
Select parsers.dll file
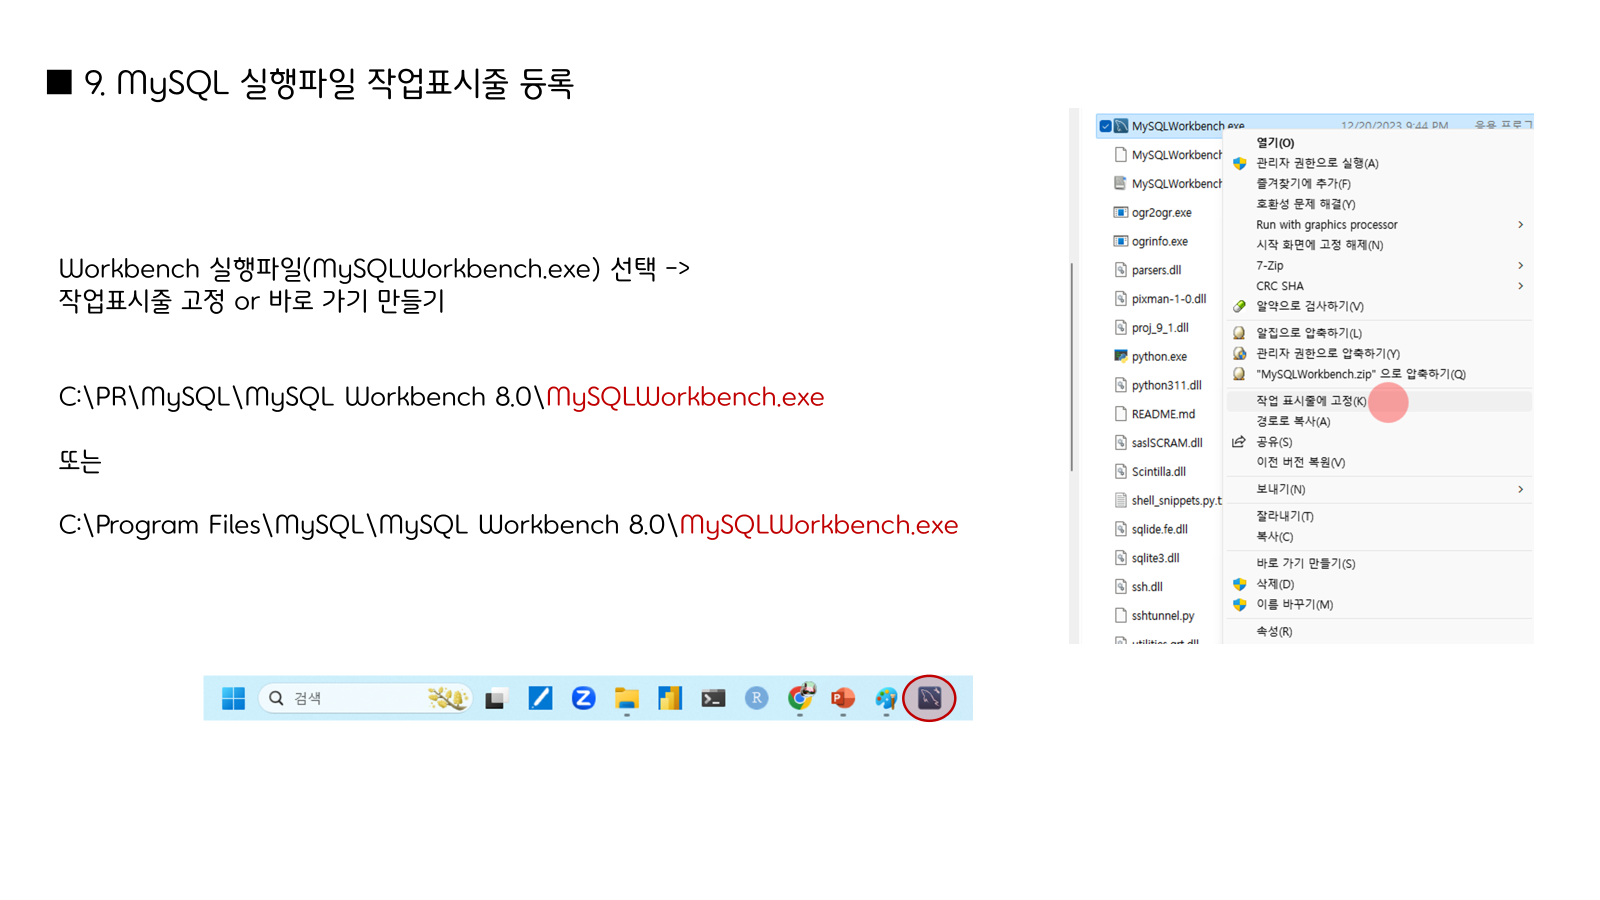(1156, 270)
